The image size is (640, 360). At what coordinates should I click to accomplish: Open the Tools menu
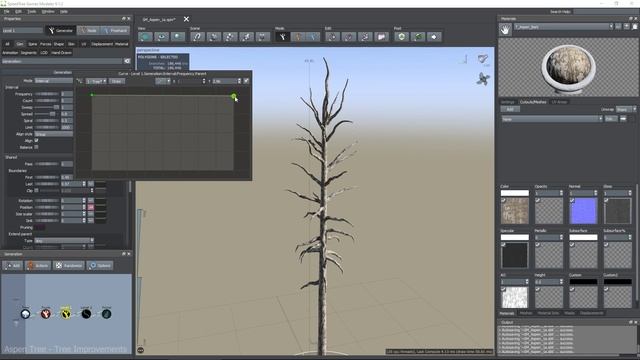click(x=31, y=11)
